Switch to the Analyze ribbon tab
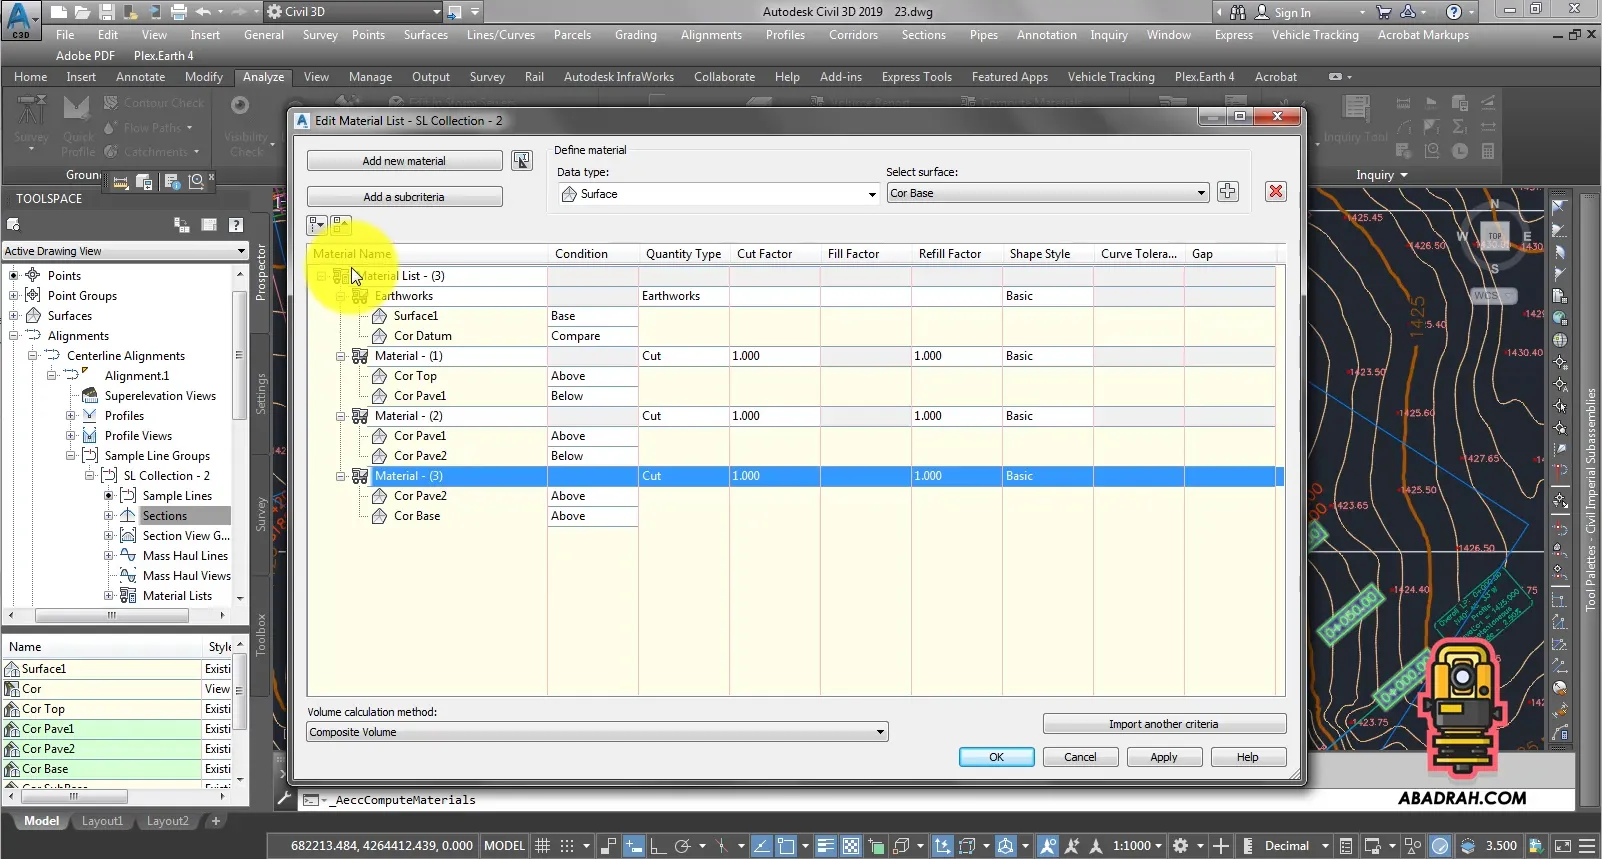The width and height of the screenshot is (1602, 859). [x=263, y=77]
